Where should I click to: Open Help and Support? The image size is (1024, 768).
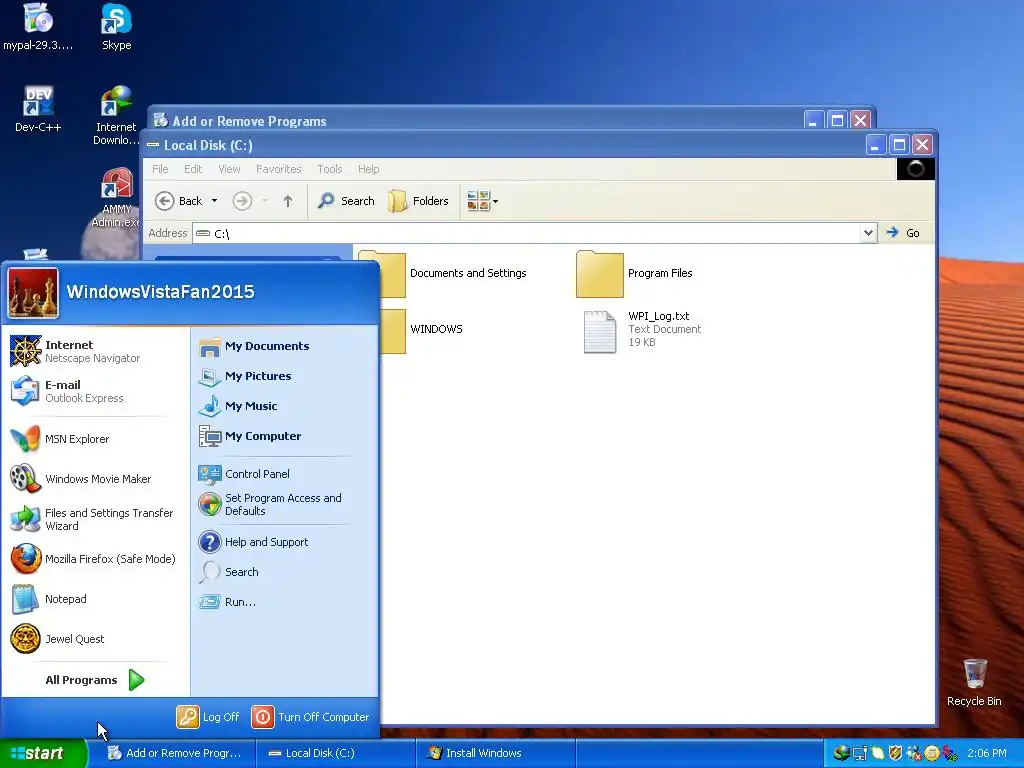[x=253, y=542]
